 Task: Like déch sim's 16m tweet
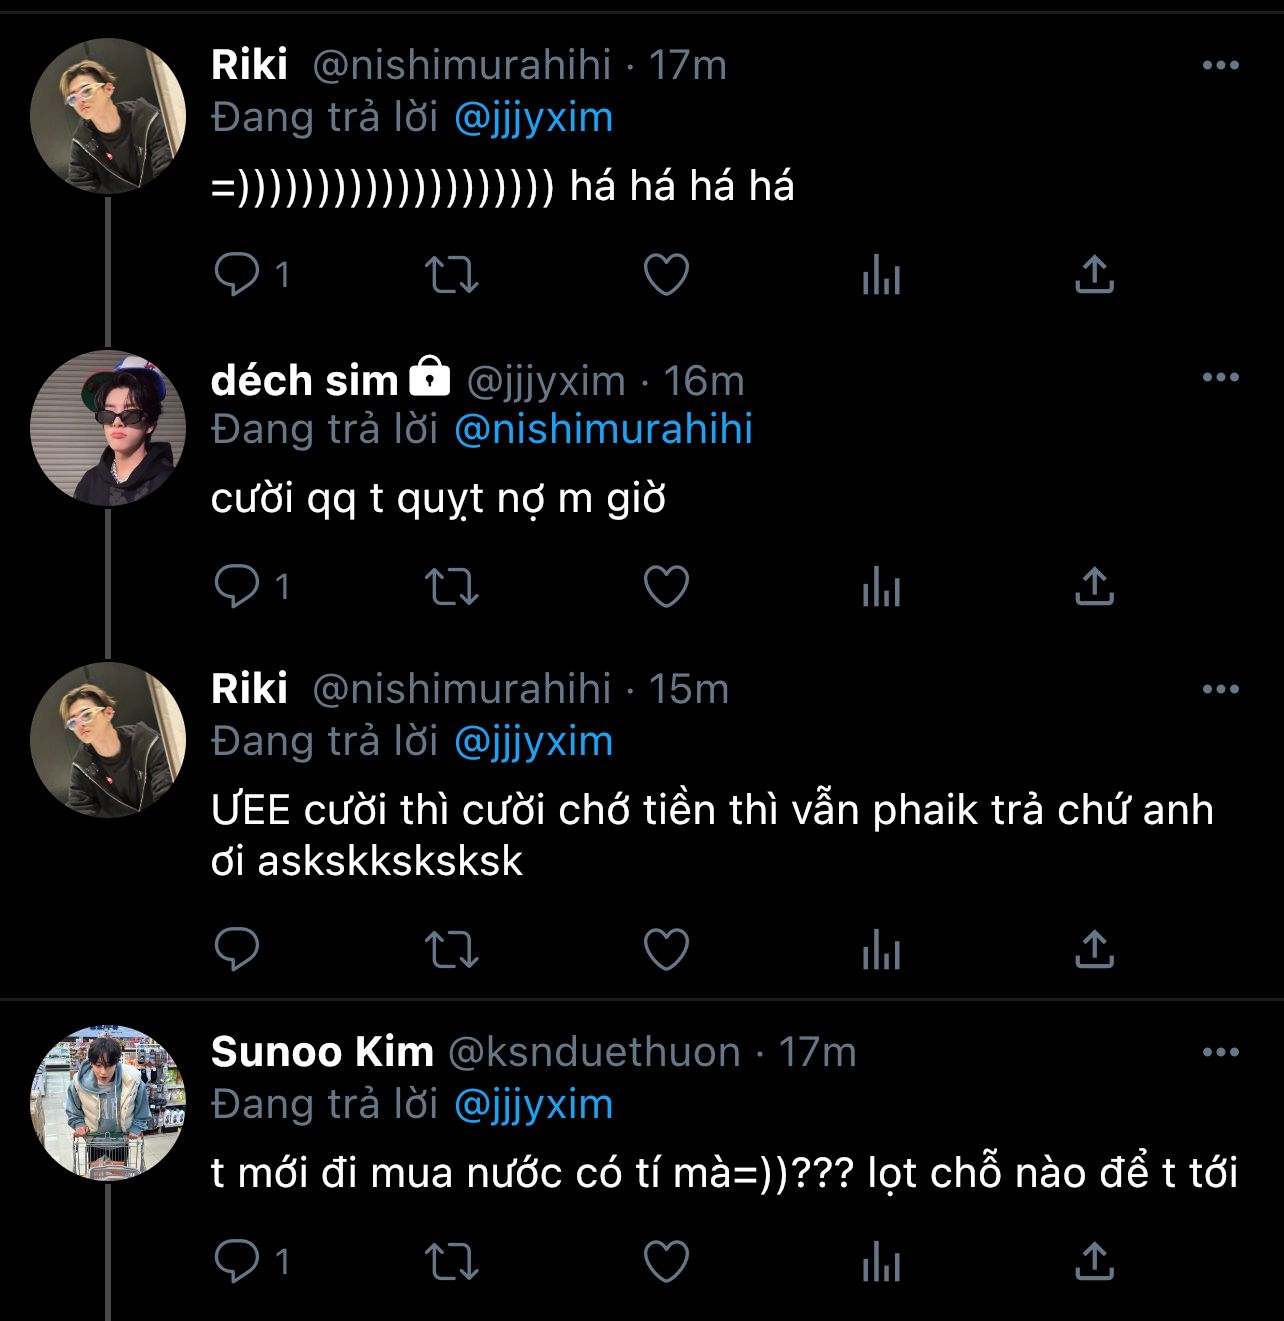(666, 587)
